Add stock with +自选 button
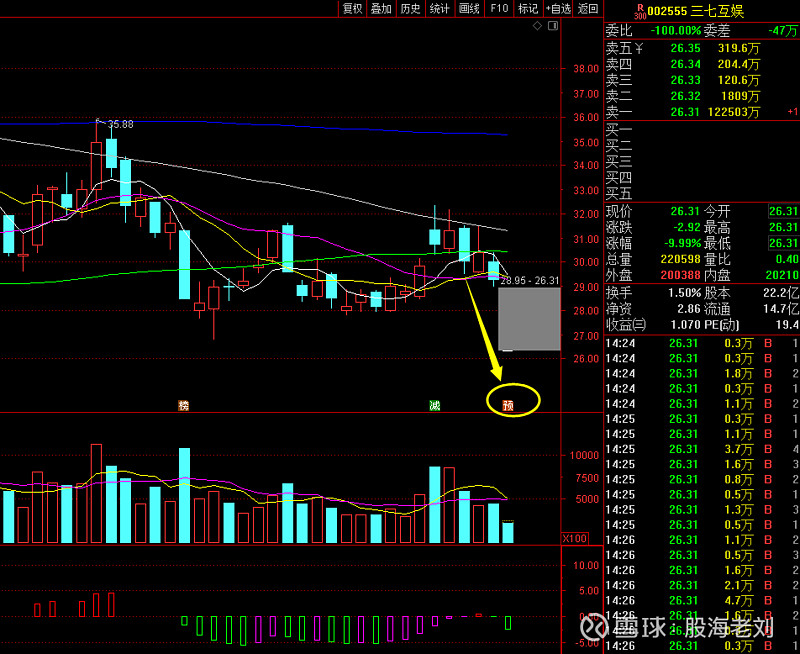The image size is (800, 654). 558,9
